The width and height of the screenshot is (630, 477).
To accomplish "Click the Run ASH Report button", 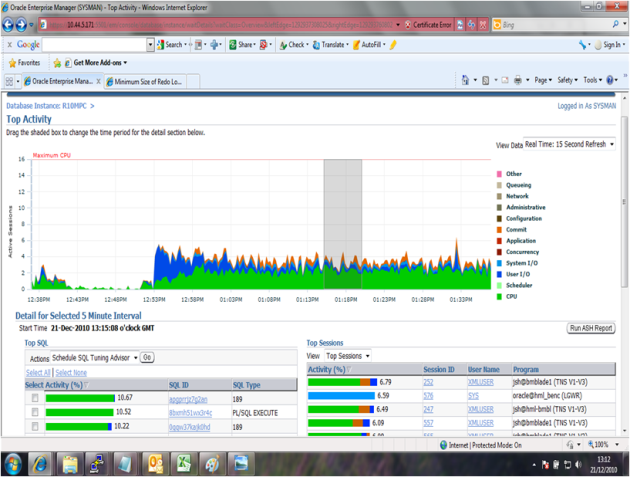I will point(591,328).
